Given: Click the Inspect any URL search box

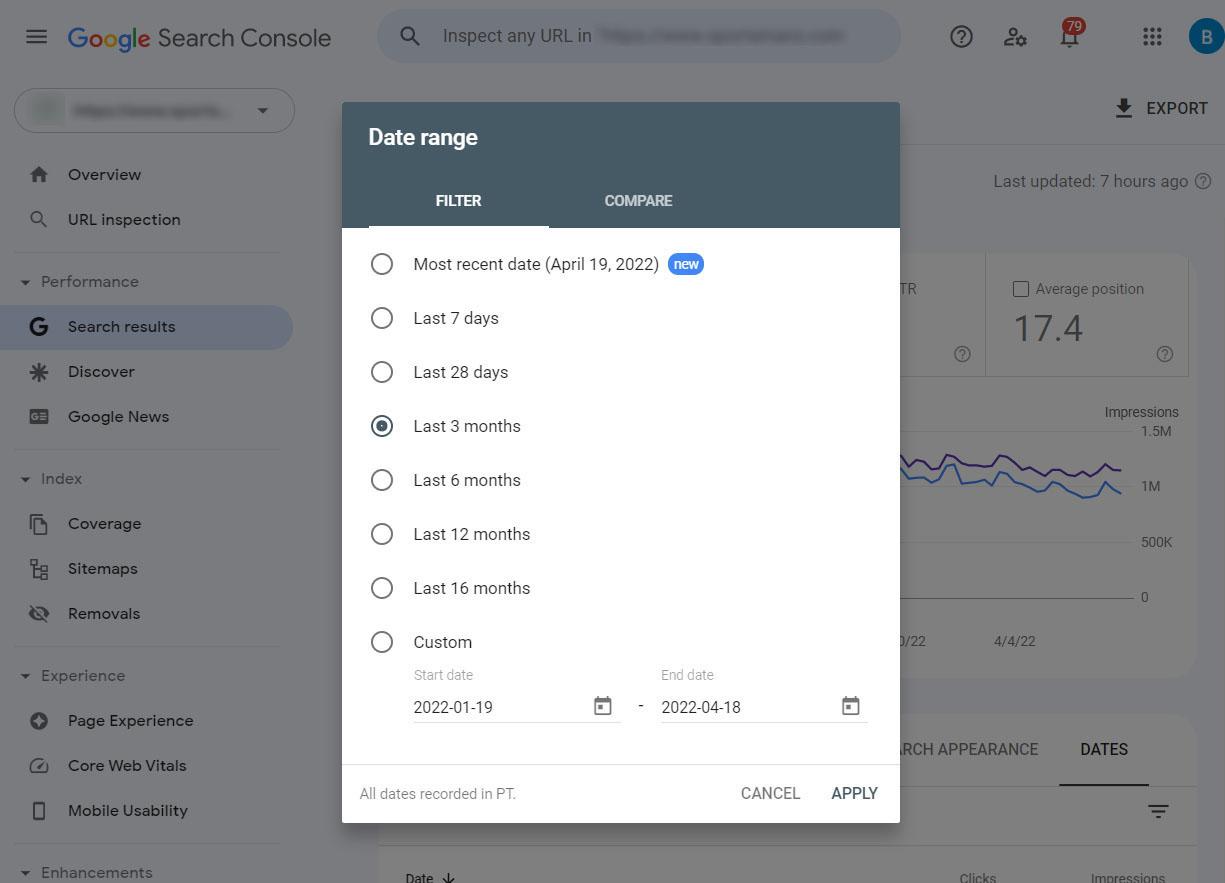Looking at the screenshot, I should tap(638, 36).
